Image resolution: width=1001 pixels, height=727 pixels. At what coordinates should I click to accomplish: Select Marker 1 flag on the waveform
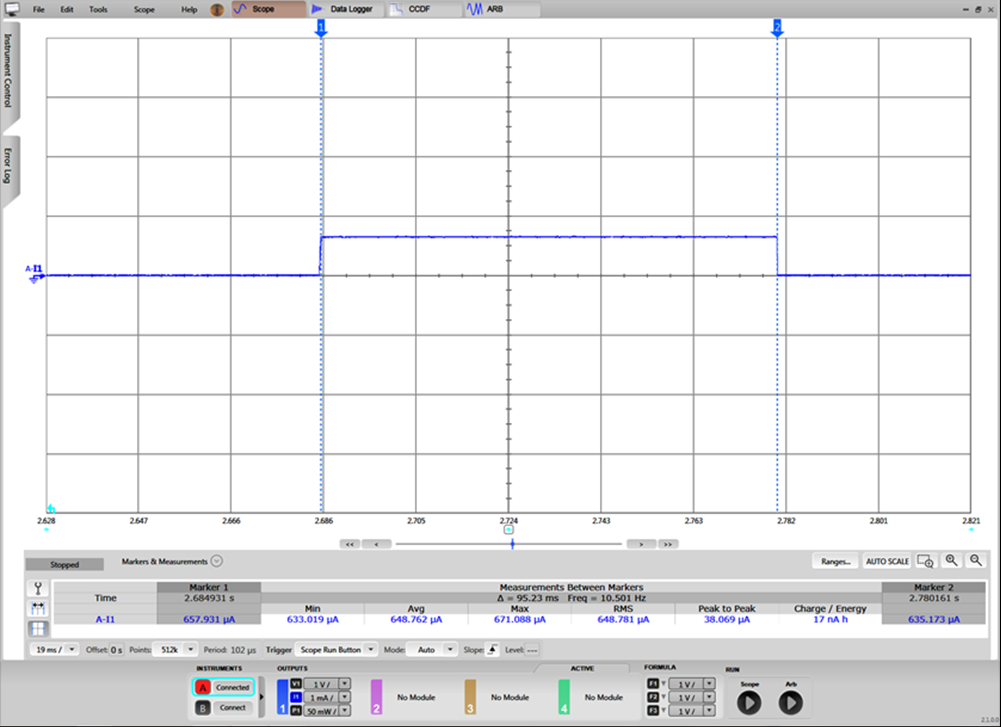point(321,25)
